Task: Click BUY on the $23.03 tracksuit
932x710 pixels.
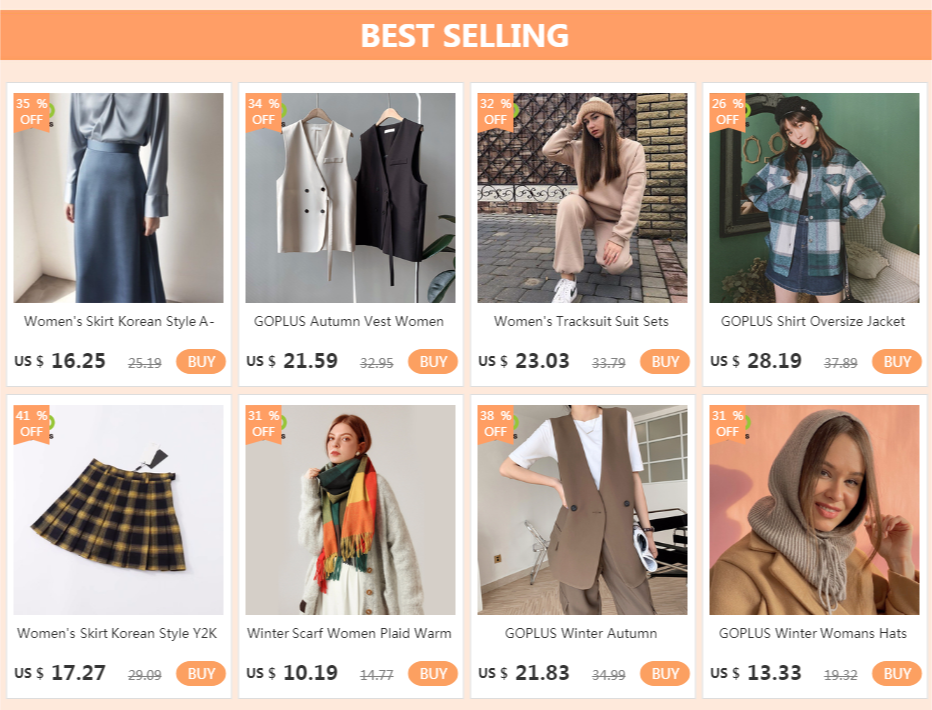Action: tap(665, 362)
